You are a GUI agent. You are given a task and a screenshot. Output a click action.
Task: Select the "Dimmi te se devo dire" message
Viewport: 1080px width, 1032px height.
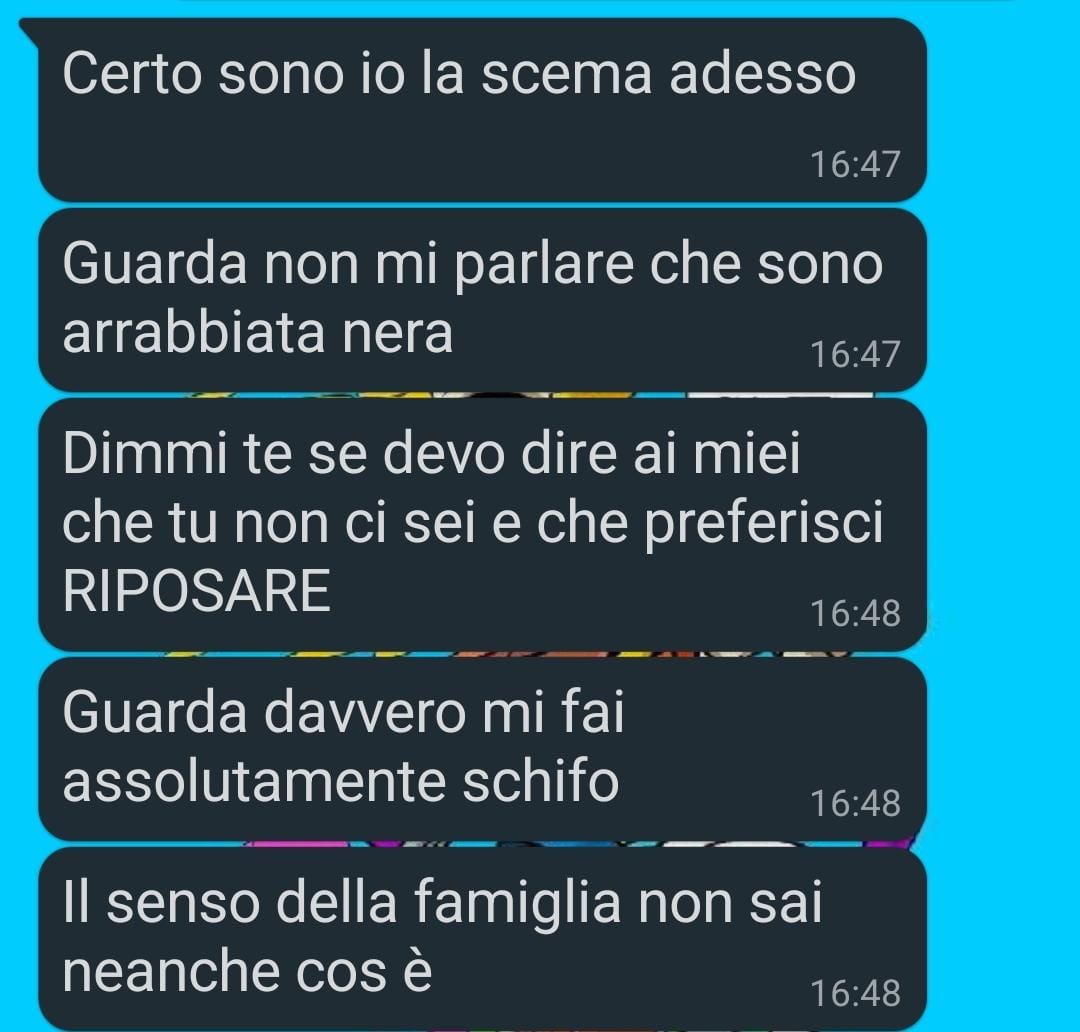(482, 524)
